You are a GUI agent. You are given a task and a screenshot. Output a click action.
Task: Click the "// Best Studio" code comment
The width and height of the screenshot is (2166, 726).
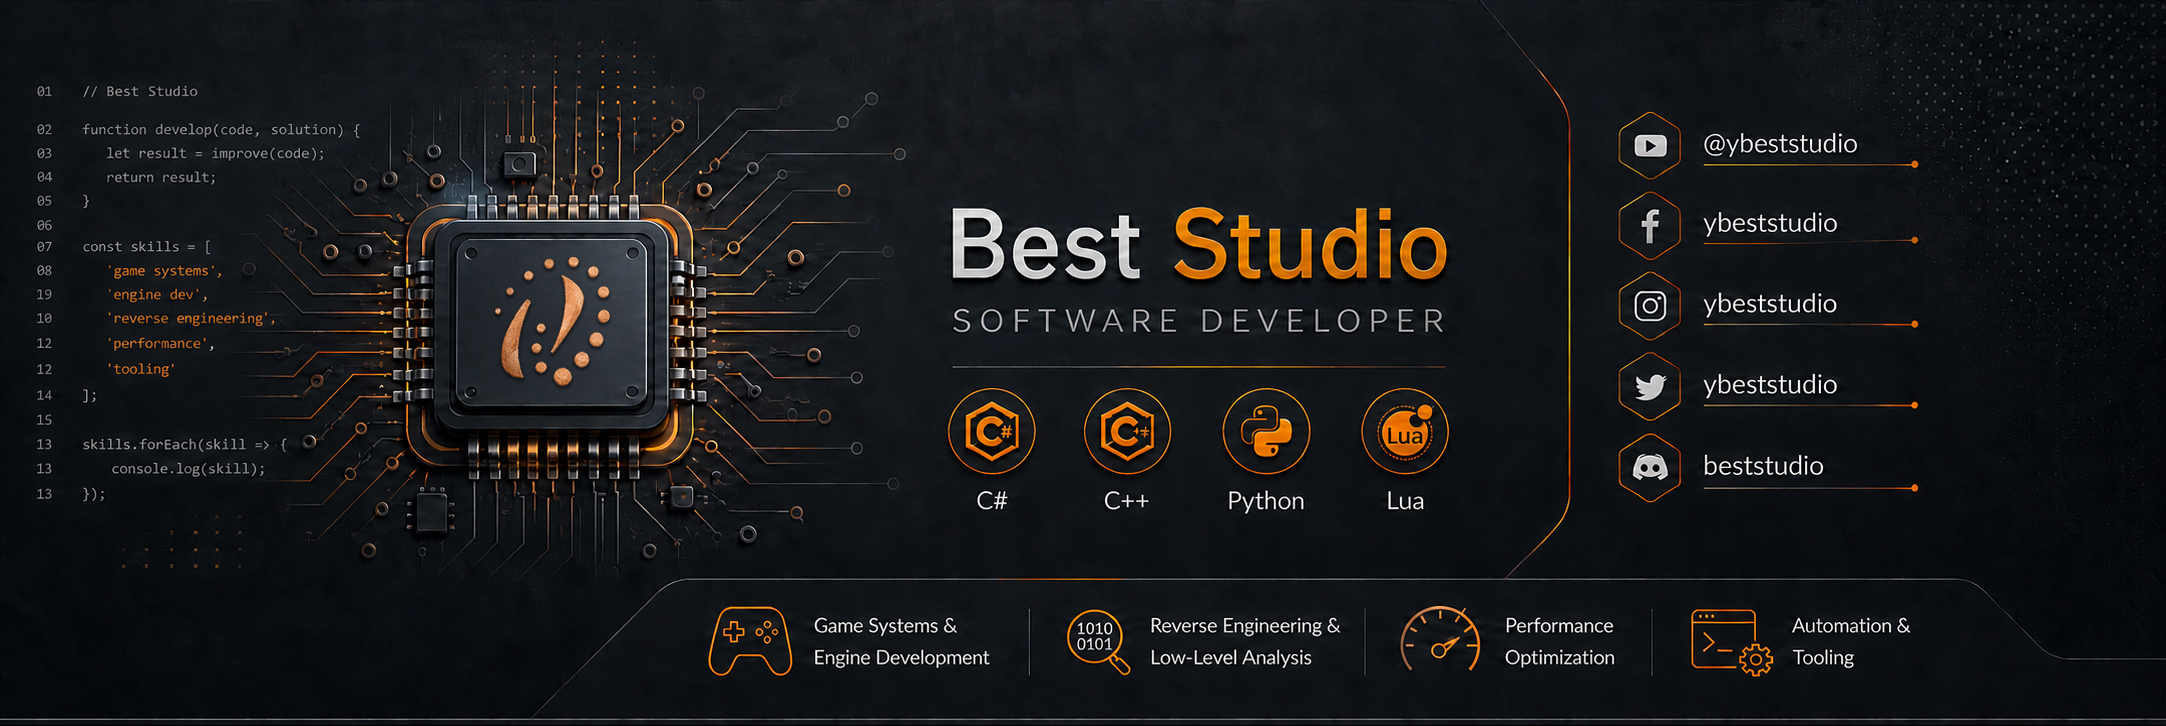coord(140,91)
